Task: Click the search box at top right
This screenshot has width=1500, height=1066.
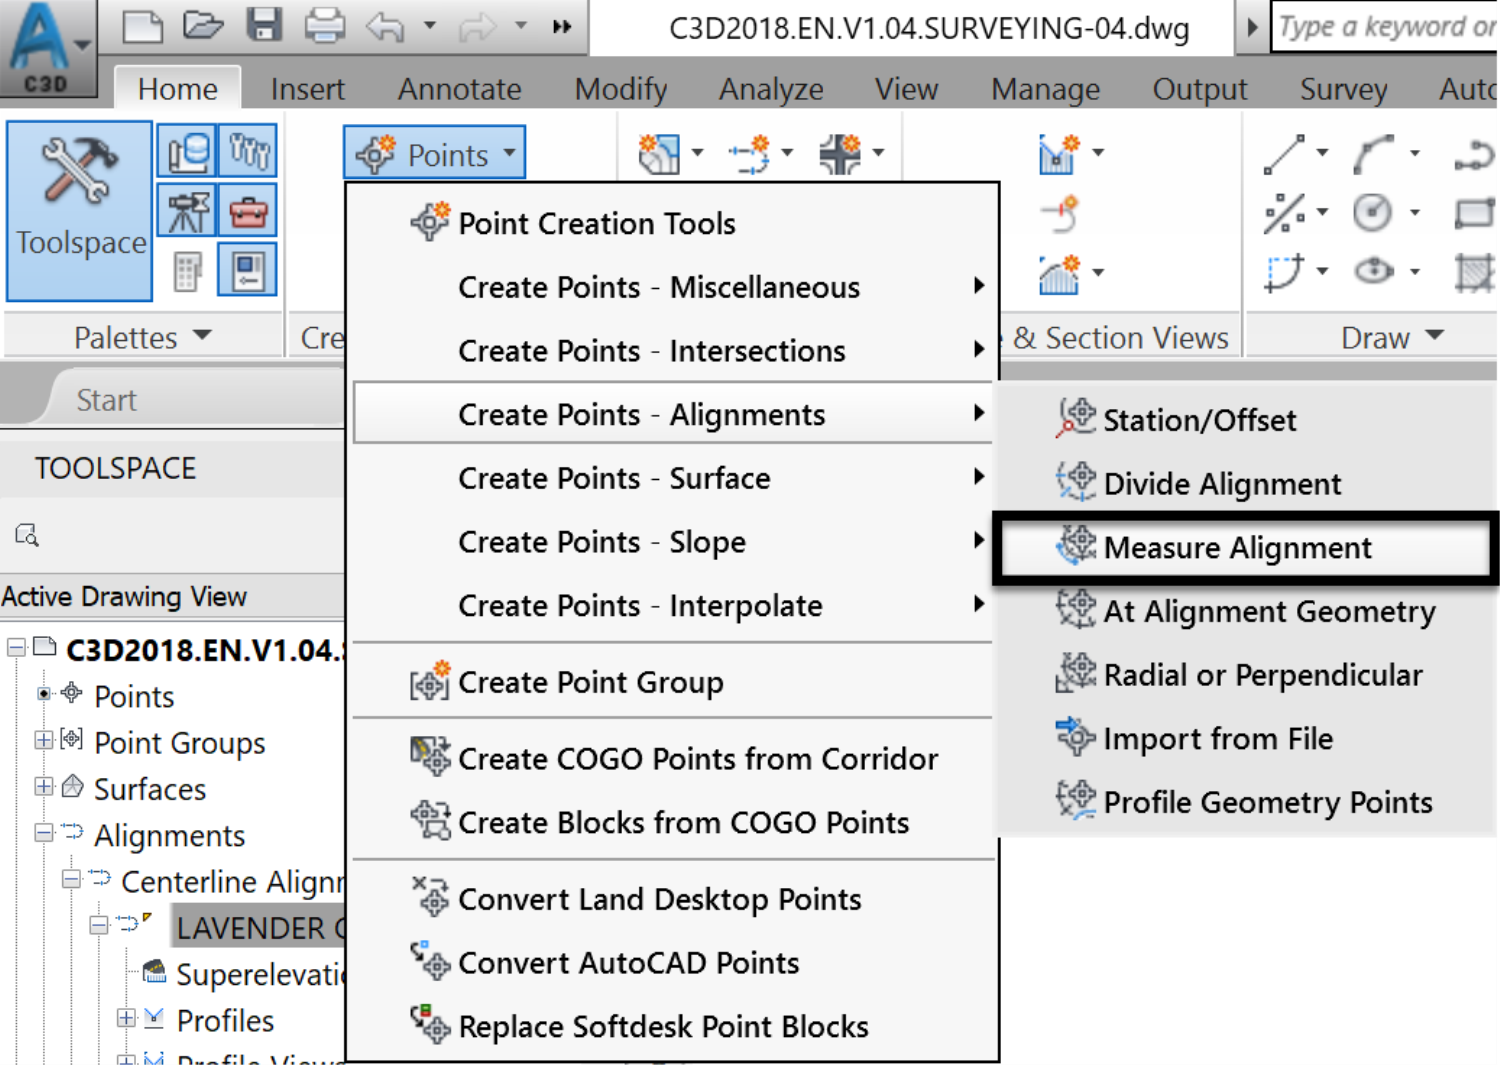Action: (x=1385, y=27)
